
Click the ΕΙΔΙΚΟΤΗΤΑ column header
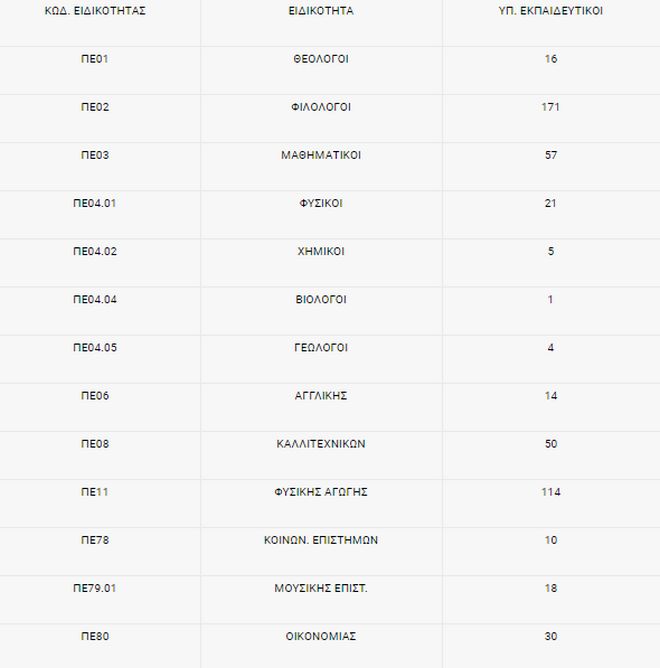point(321,12)
